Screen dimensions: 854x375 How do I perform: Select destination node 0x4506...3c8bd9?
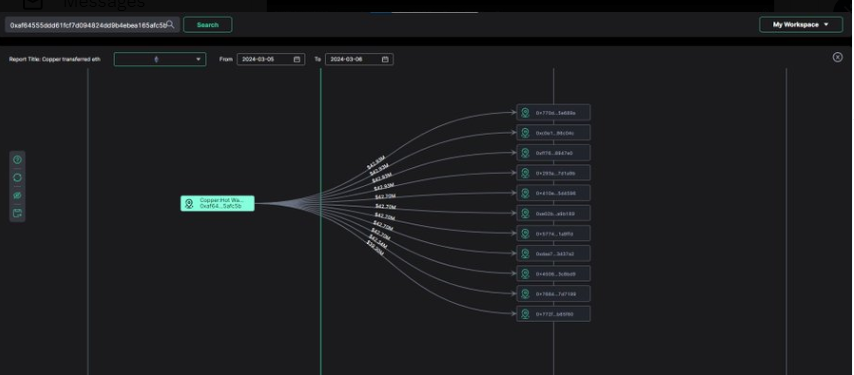tap(553, 274)
